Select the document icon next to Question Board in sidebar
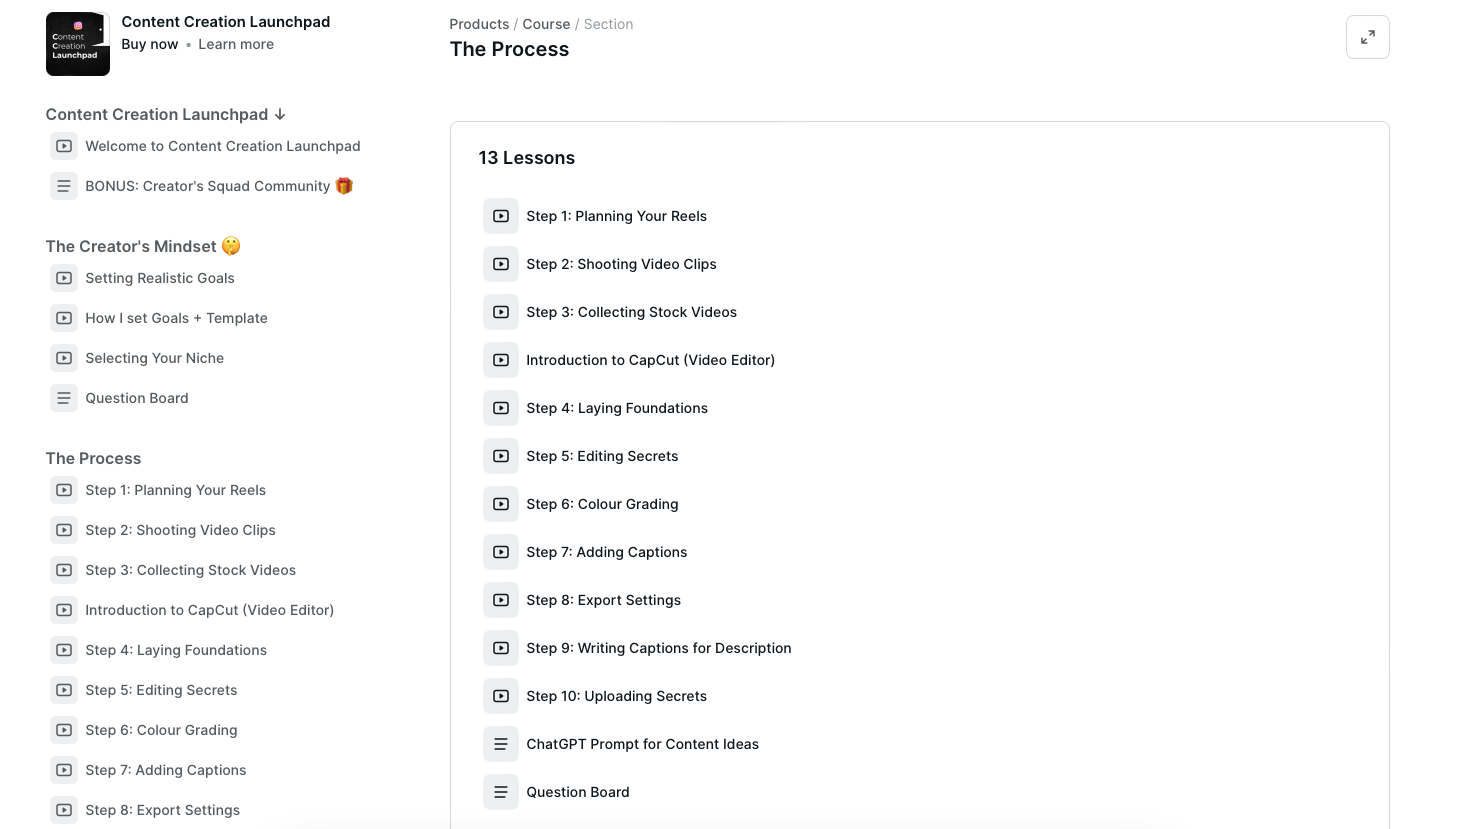The image size is (1458, 829). [x=64, y=398]
